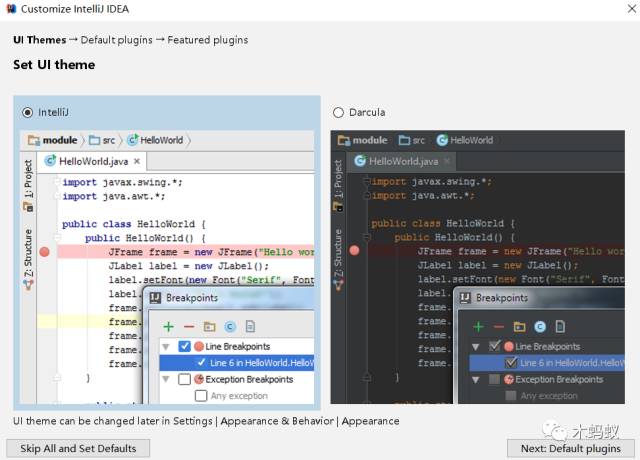
Task: Toggle Any exception checkbox in Darcula preview
Action: point(511,396)
